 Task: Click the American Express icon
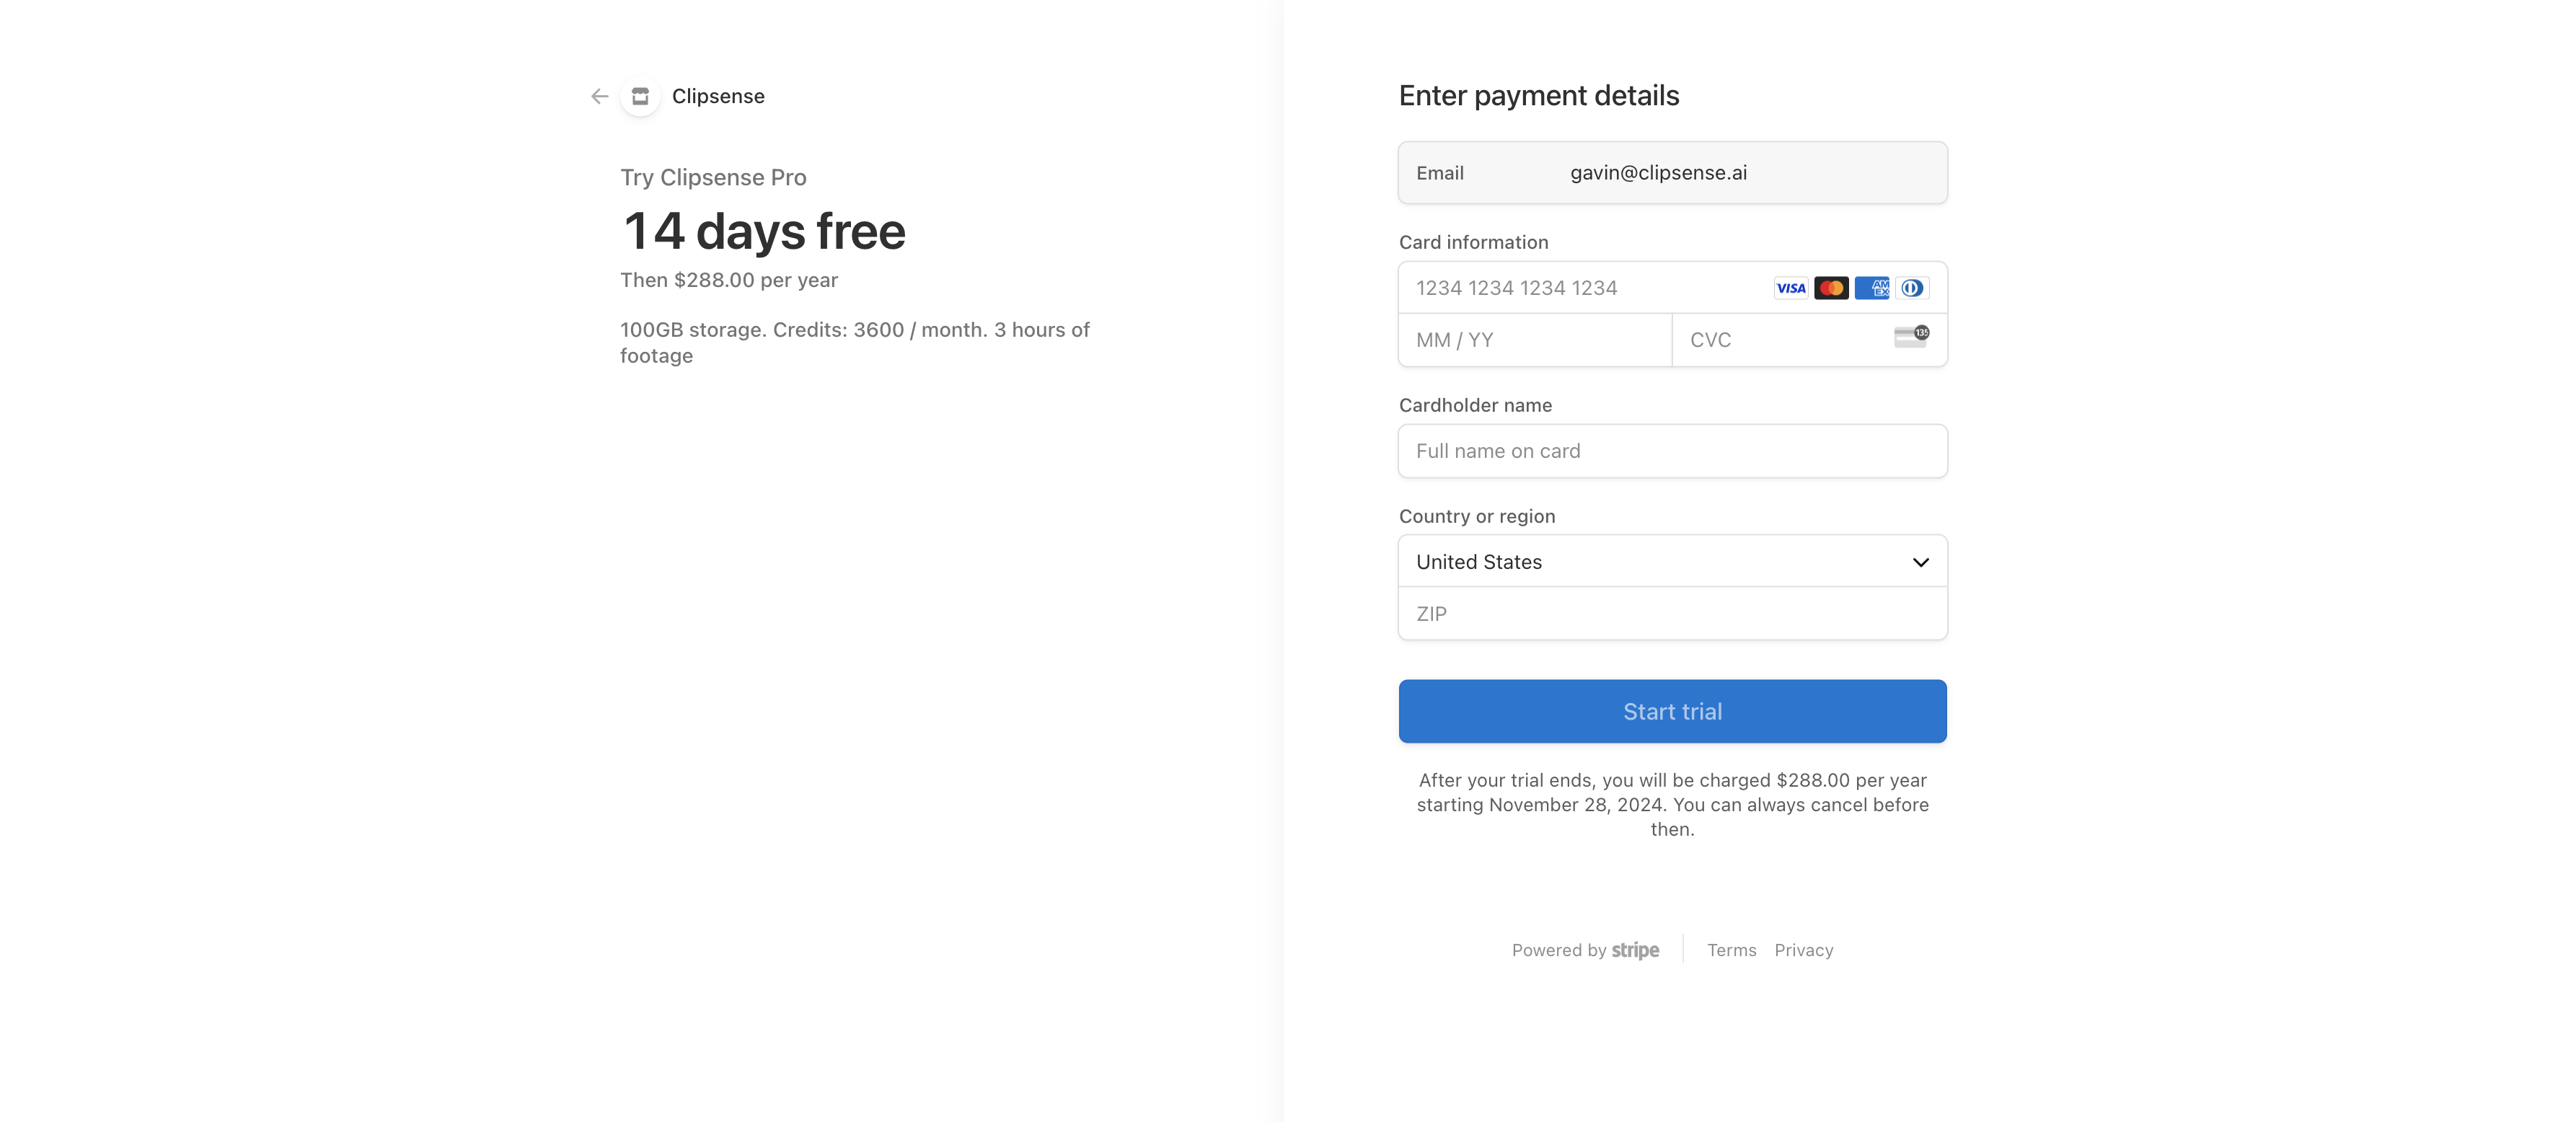click(1871, 288)
